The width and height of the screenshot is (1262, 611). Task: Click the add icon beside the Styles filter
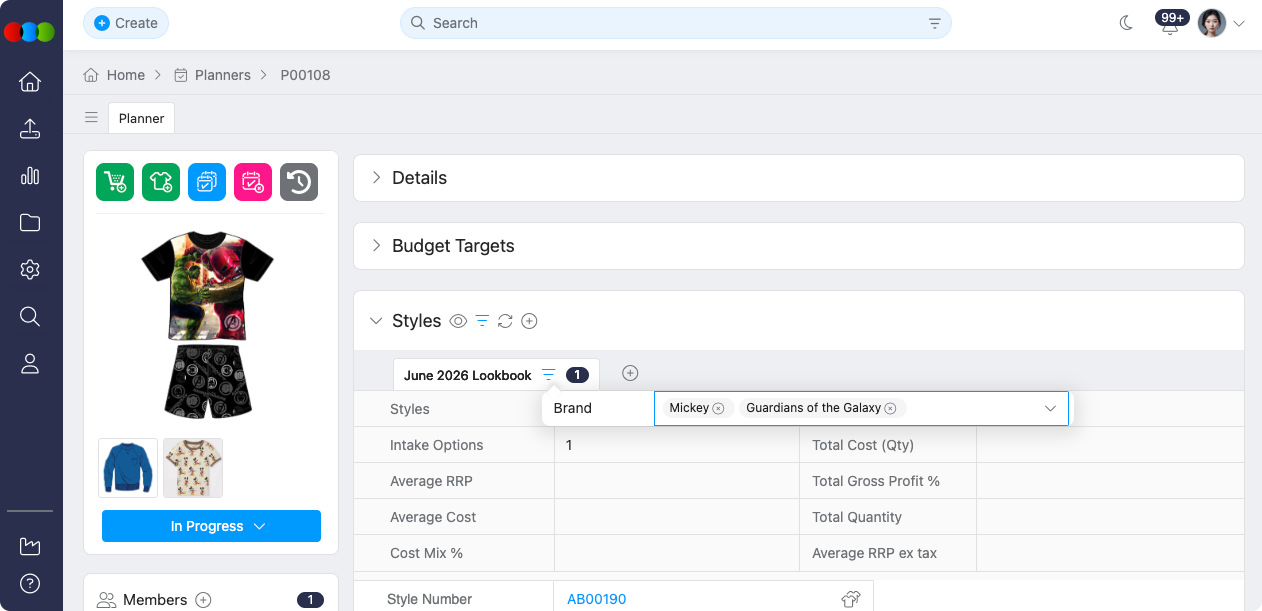click(x=529, y=321)
